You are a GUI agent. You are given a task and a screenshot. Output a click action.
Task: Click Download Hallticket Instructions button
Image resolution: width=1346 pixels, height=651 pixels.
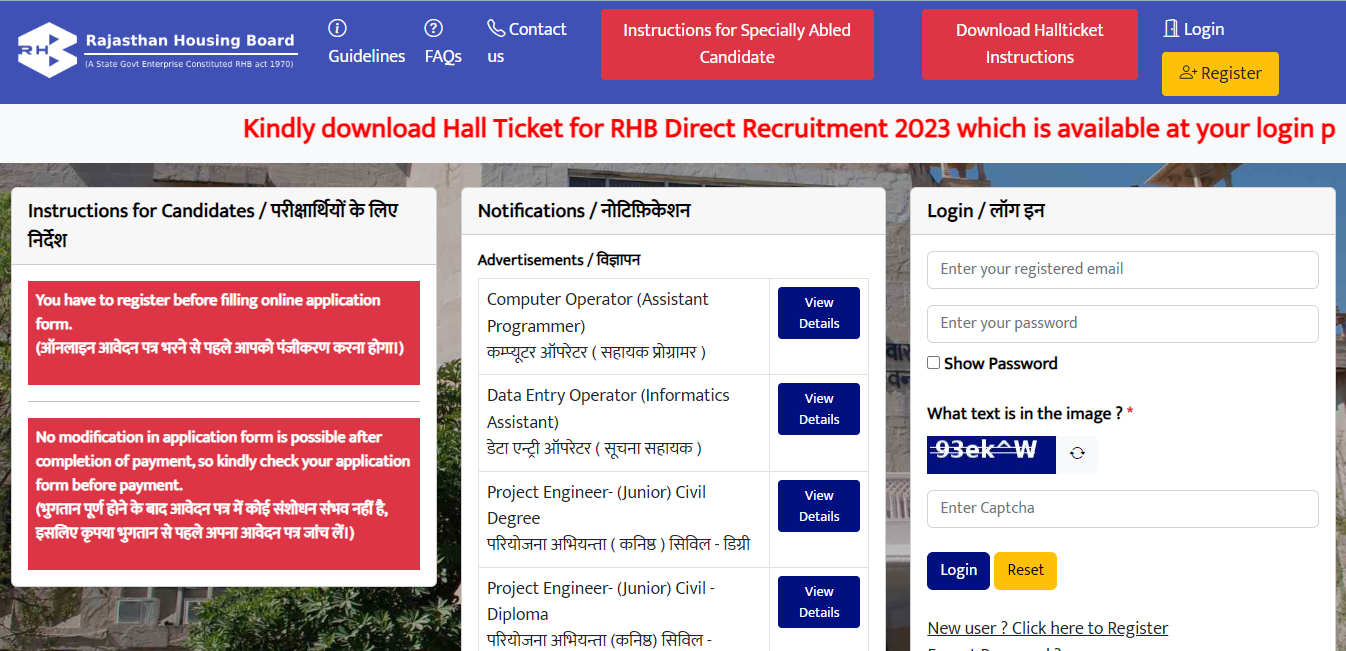[x=1029, y=44]
